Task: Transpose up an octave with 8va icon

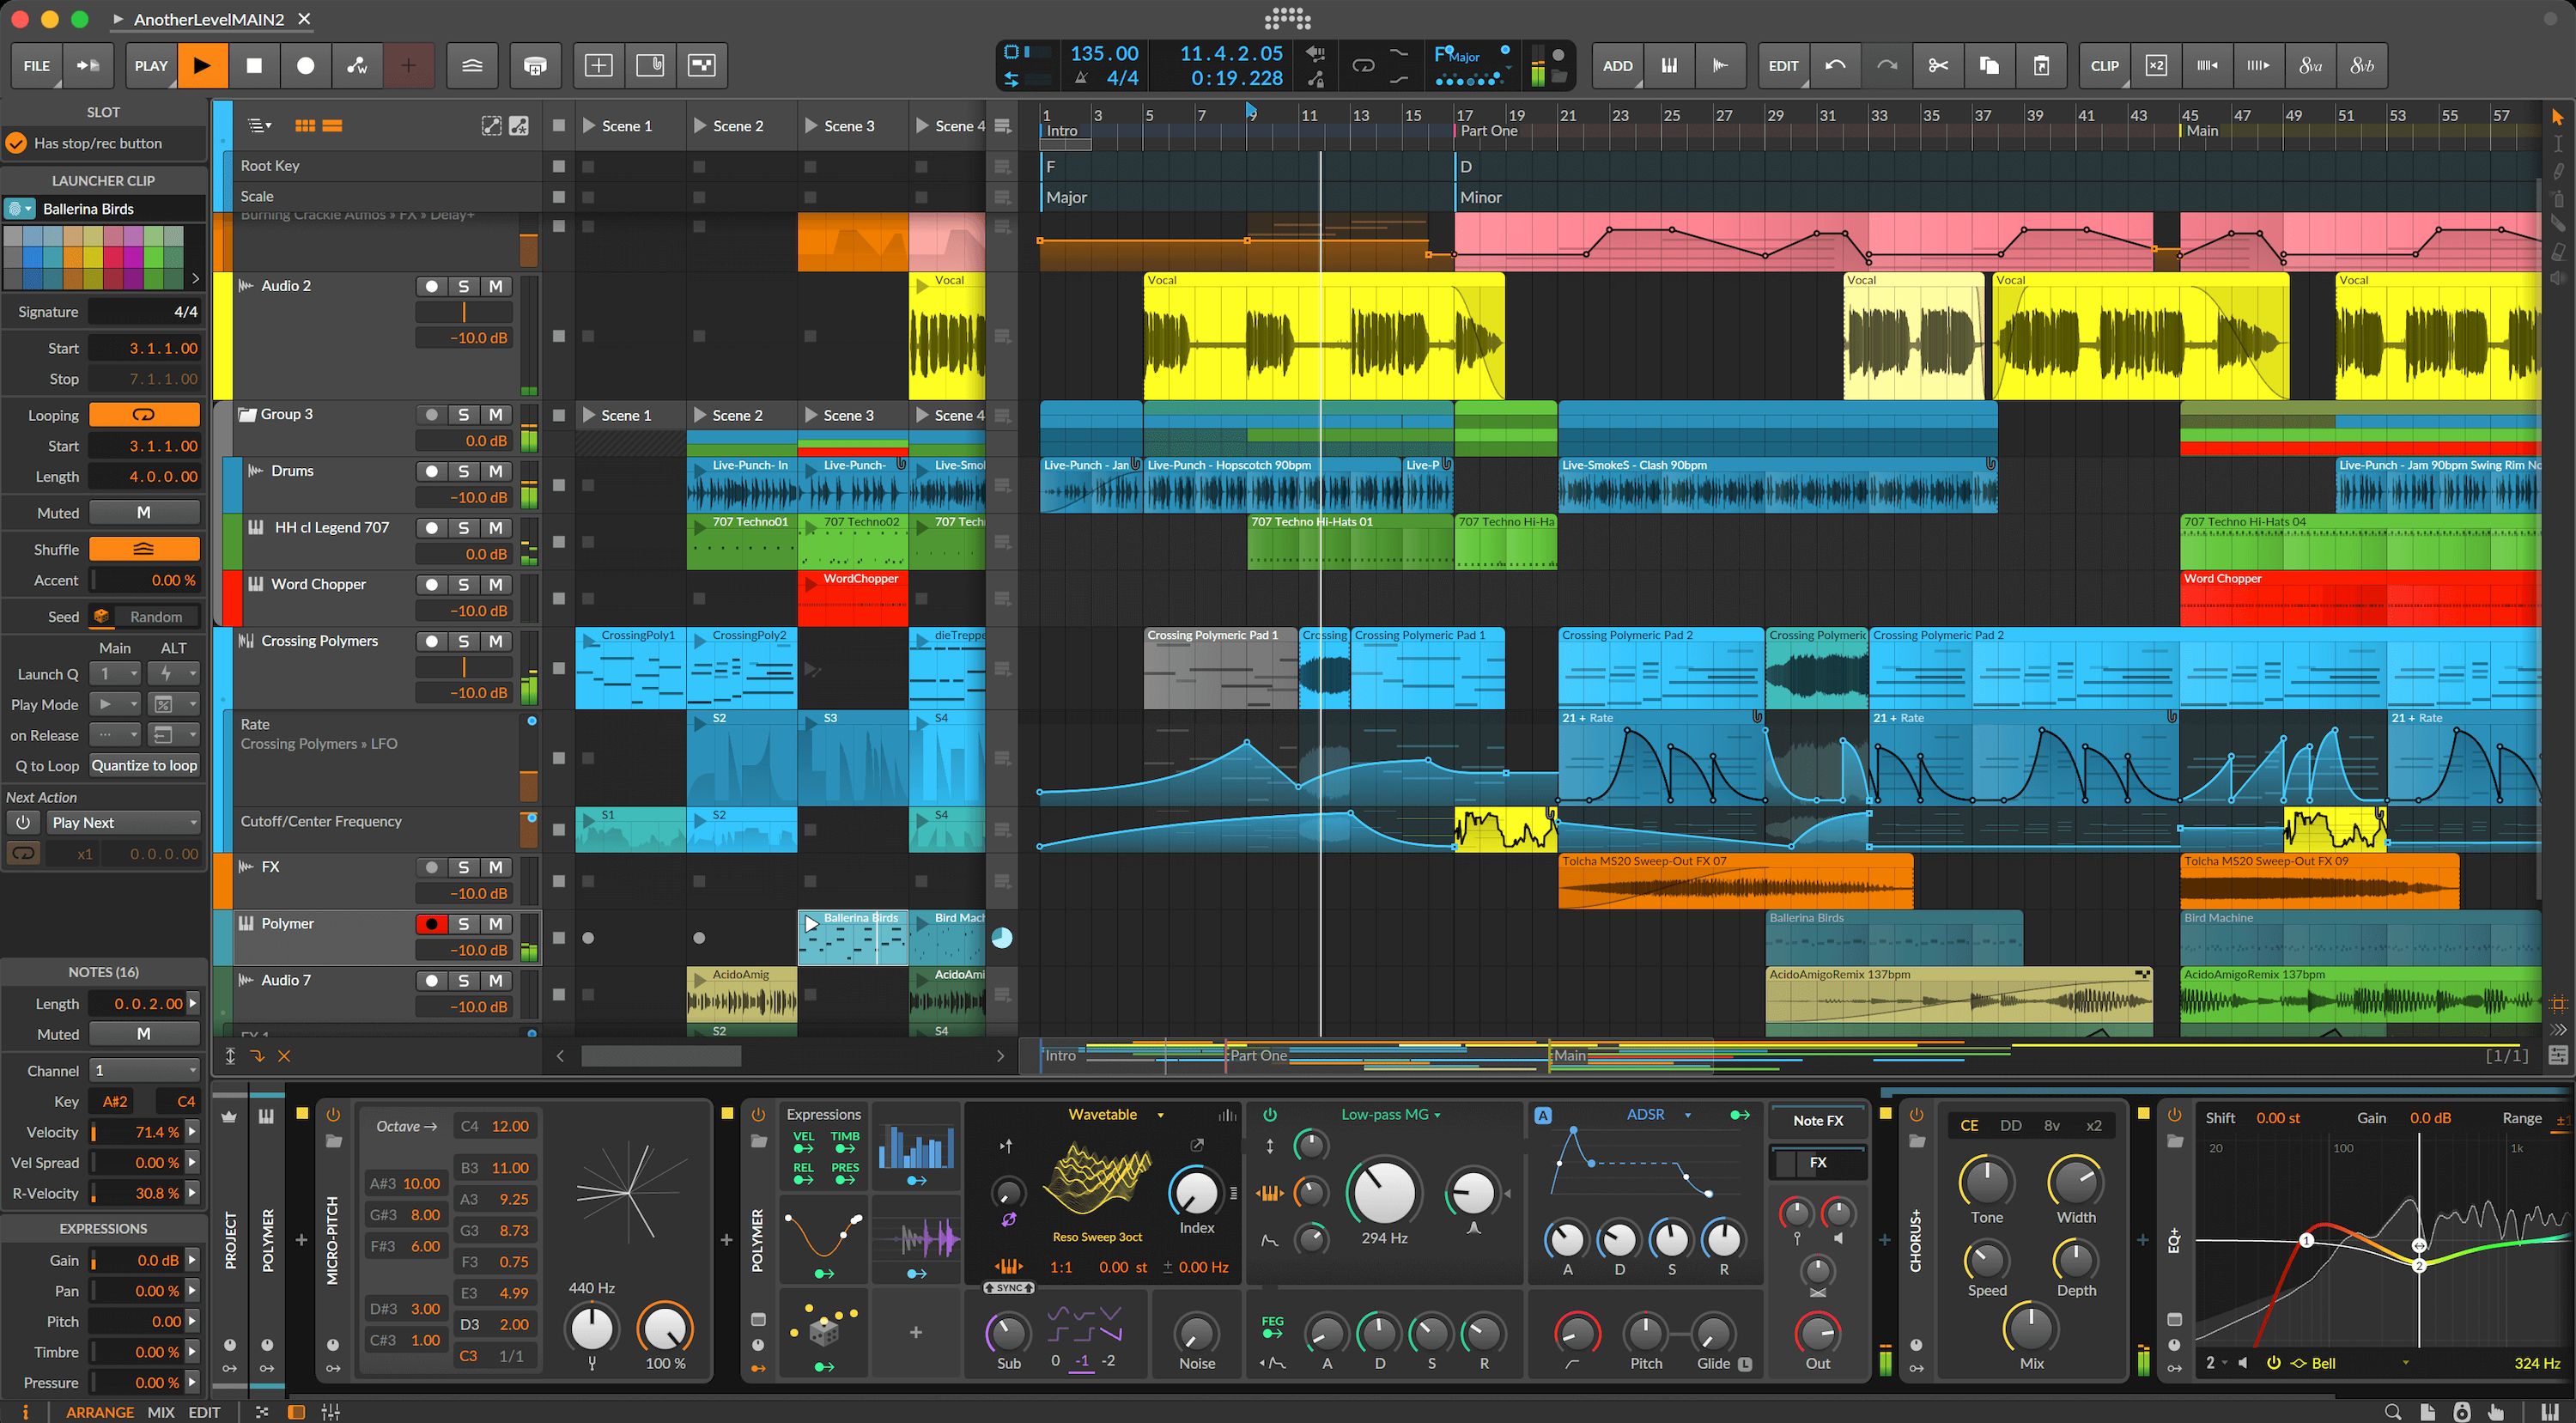Action: (x=2310, y=65)
